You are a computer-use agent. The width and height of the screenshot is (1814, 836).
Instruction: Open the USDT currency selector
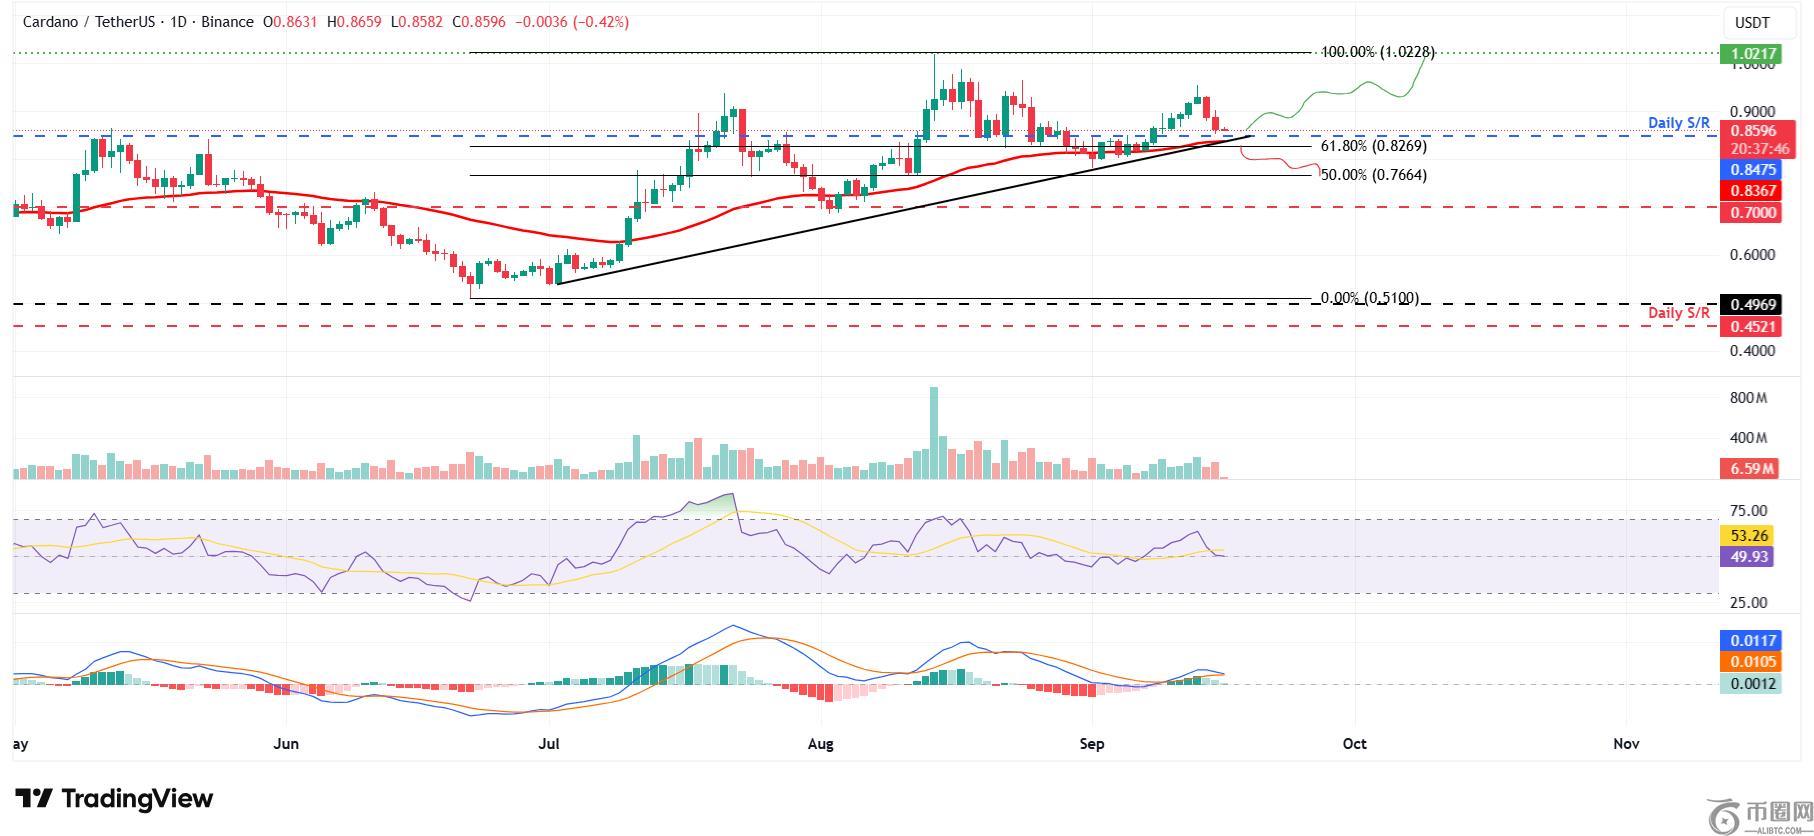(x=1751, y=22)
